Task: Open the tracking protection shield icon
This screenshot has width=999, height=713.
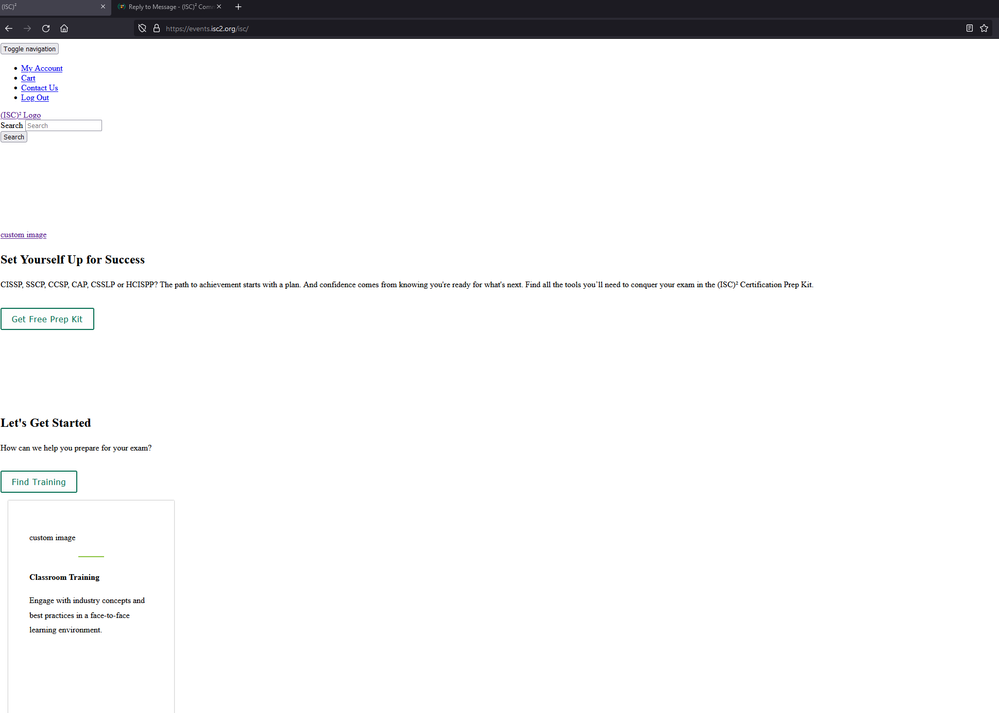Action: pyautogui.click(x=142, y=28)
